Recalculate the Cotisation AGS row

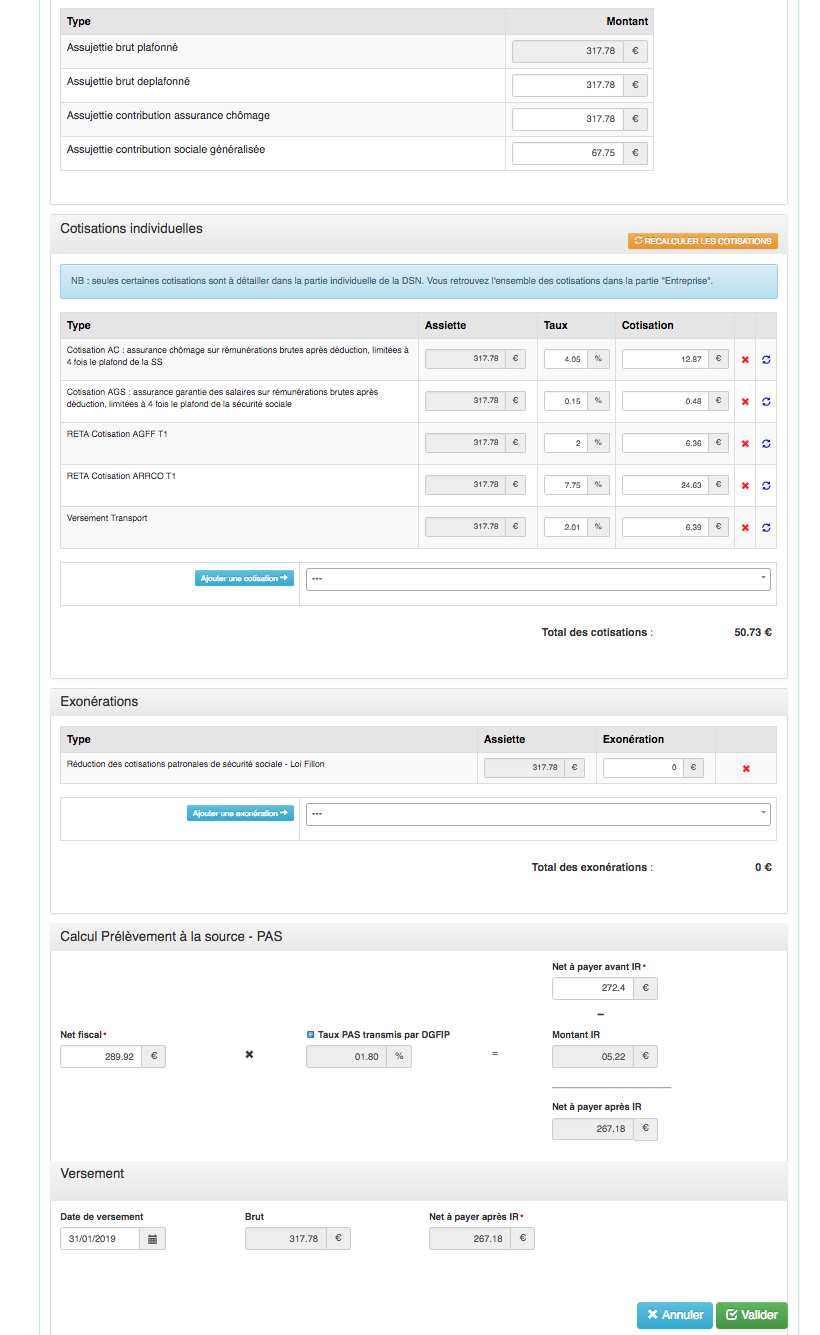tap(766, 402)
